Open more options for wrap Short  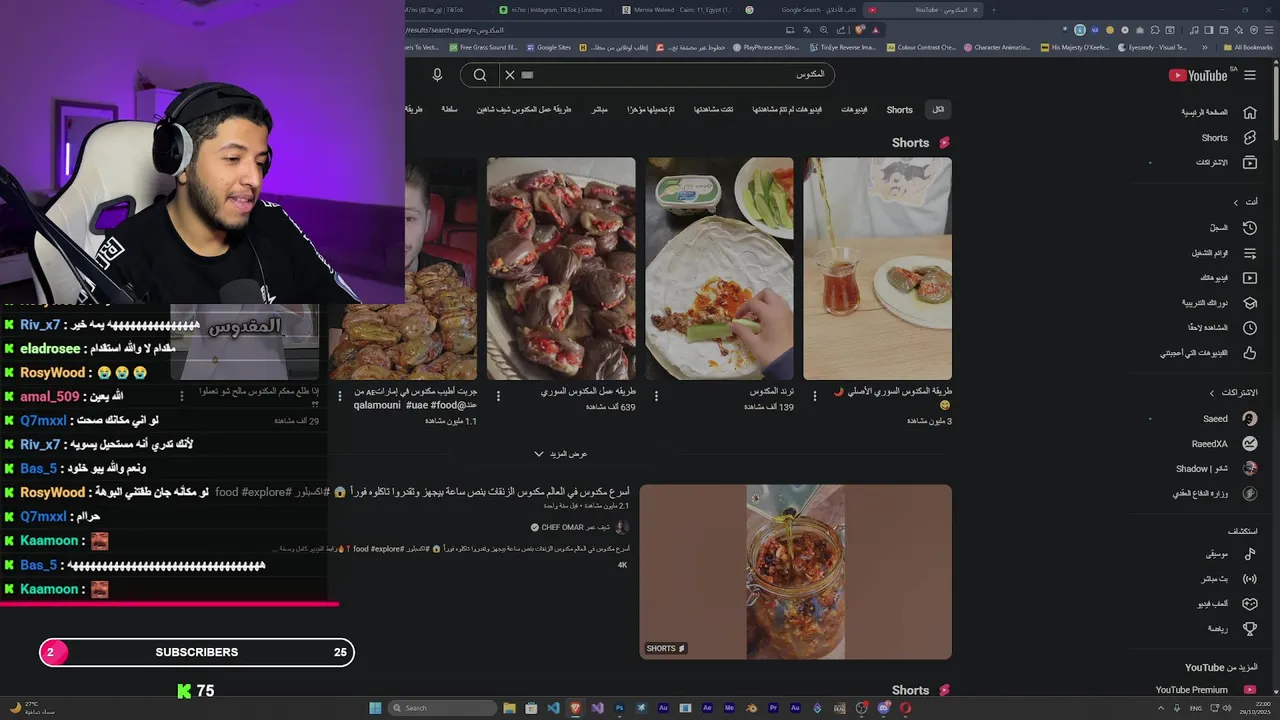point(656,396)
